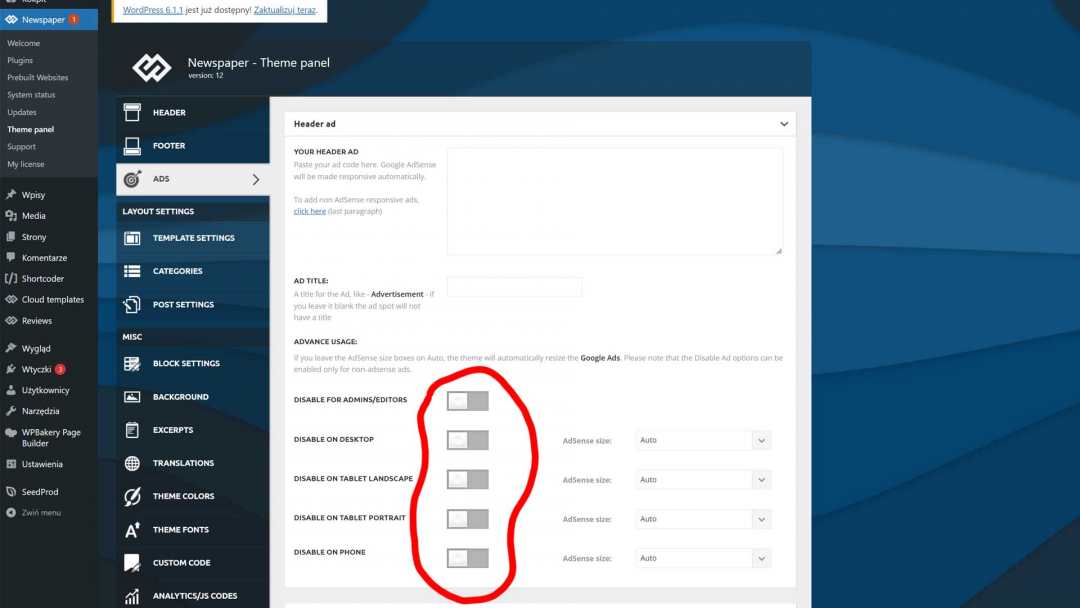The image size is (1080, 608).
Task: Click the Footer laptop icon
Action: pyautogui.click(x=132, y=146)
